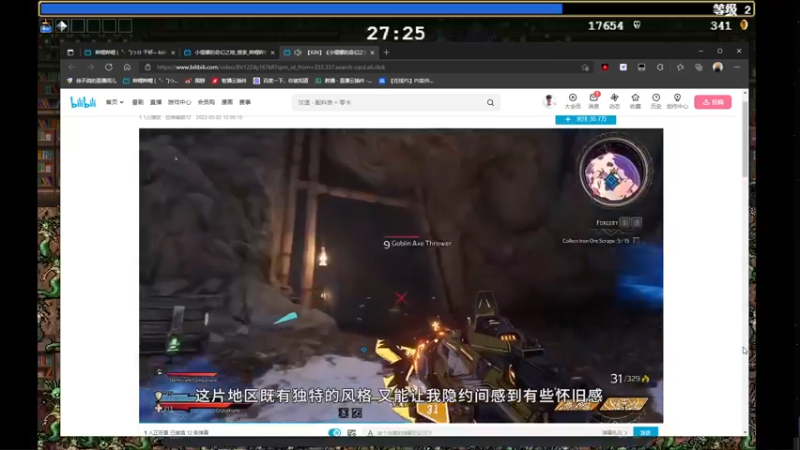
Task: Open the browser tab actions menu icon
Action: pos(70,52)
